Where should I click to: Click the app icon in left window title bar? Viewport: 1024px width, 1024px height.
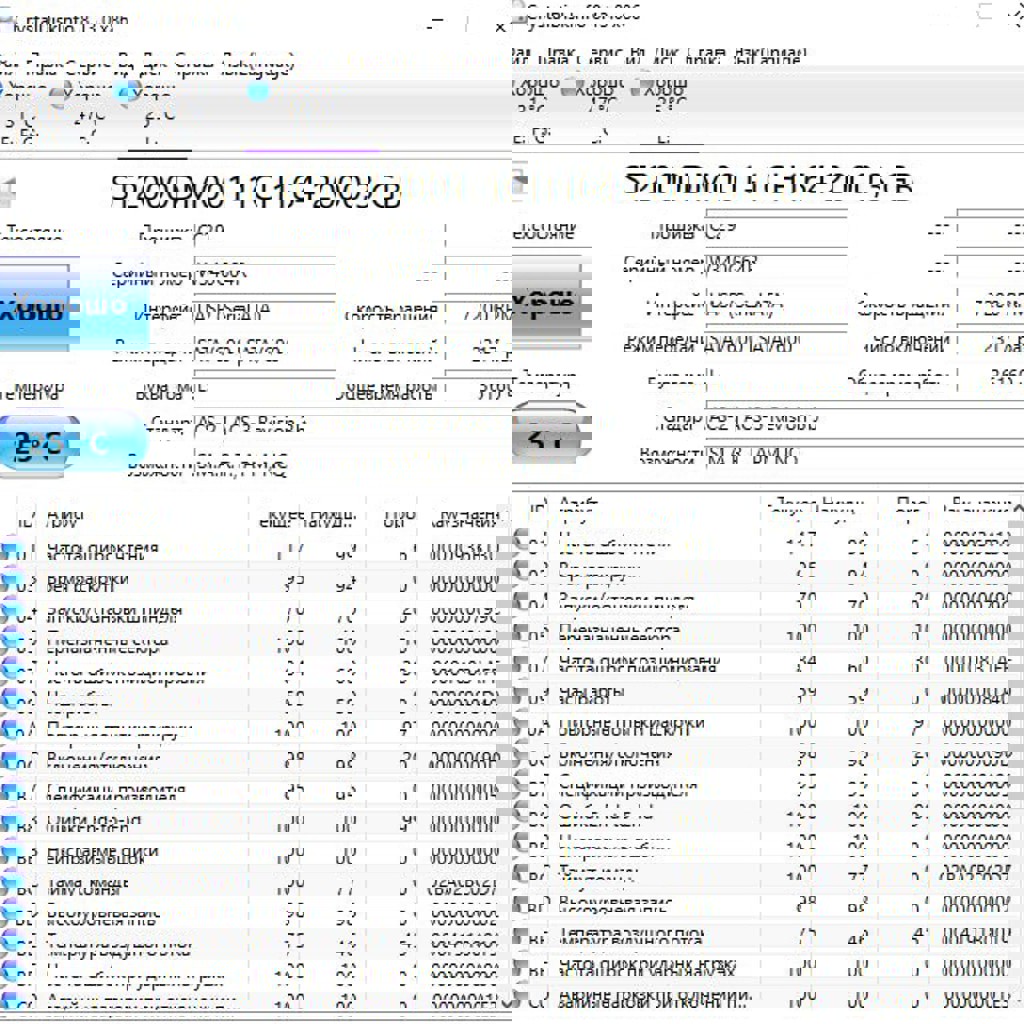[x=8, y=18]
